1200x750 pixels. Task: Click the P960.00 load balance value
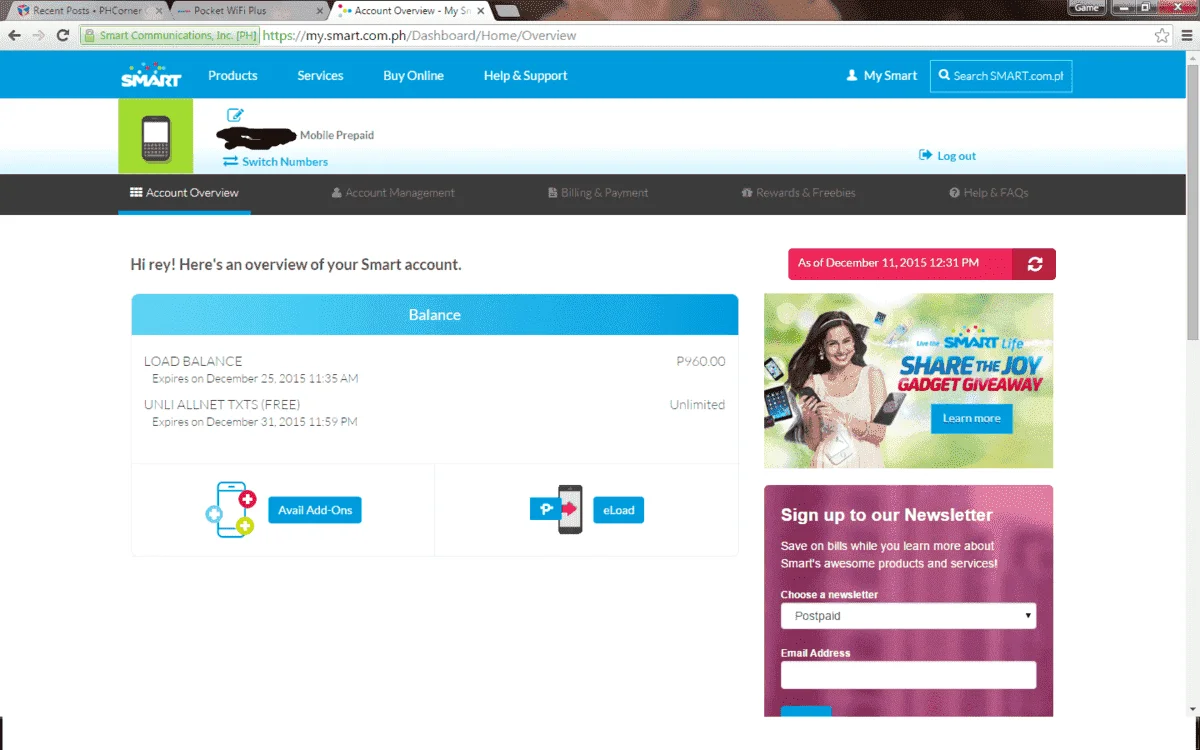701,361
